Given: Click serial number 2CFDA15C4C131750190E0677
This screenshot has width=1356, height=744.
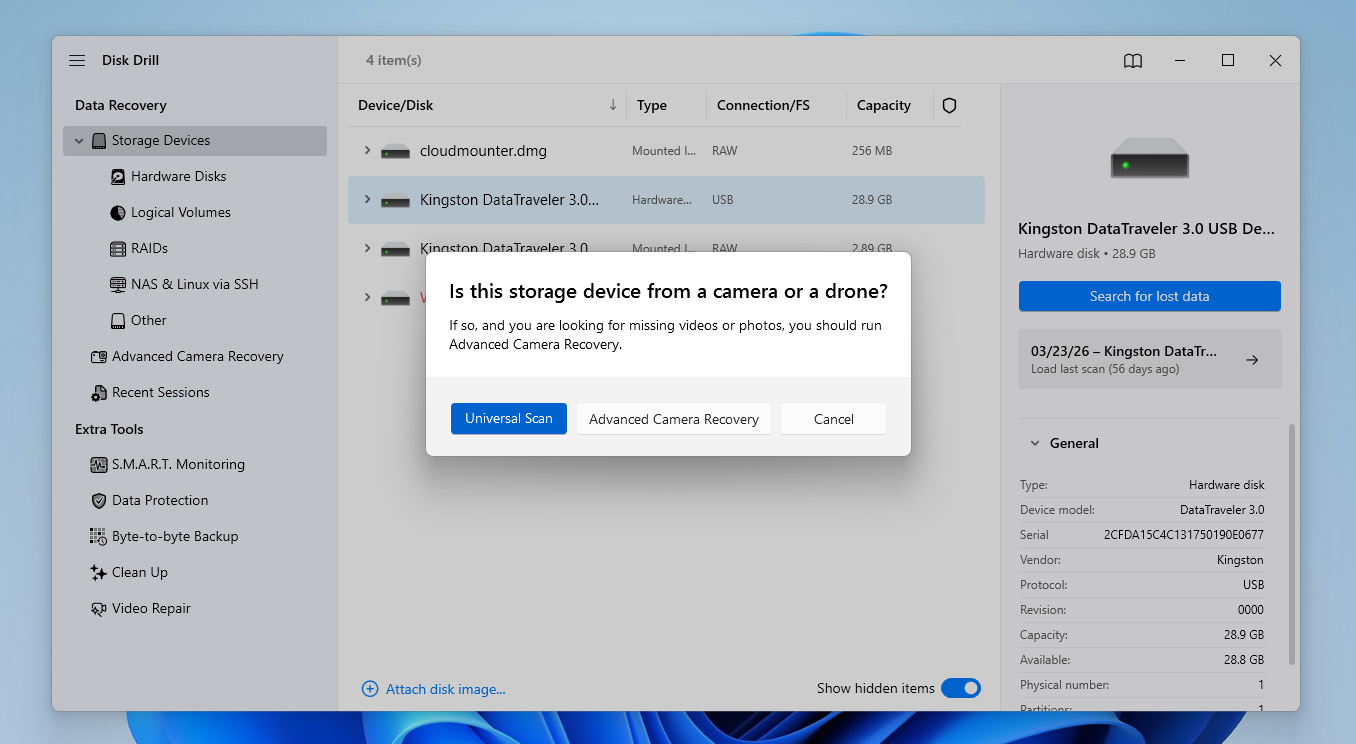Looking at the screenshot, I should [x=1184, y=535].
